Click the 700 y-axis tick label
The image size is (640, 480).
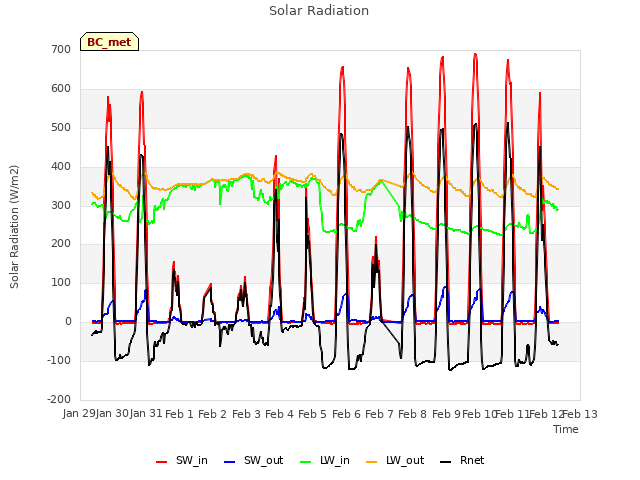pos(61,49)
